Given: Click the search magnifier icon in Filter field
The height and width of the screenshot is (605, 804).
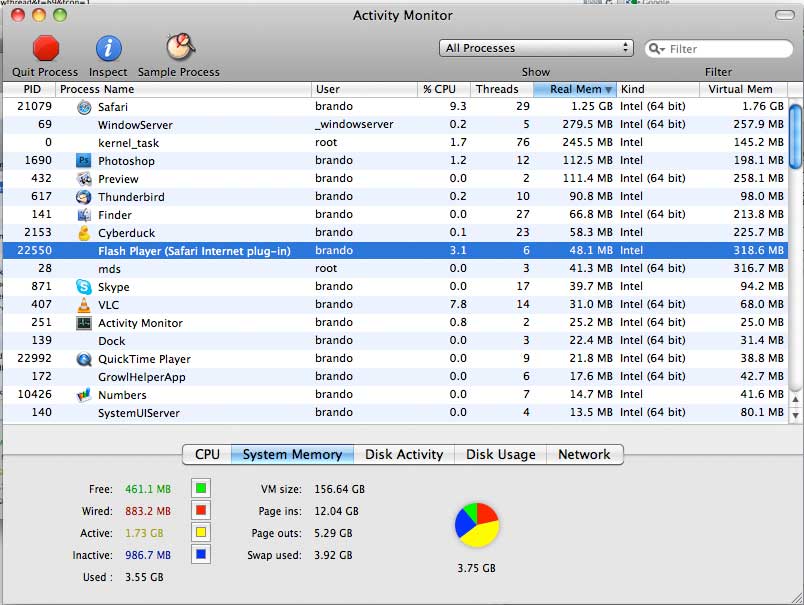Looking at the screenshot, I should pyautogui.click(x=656, y=49).
